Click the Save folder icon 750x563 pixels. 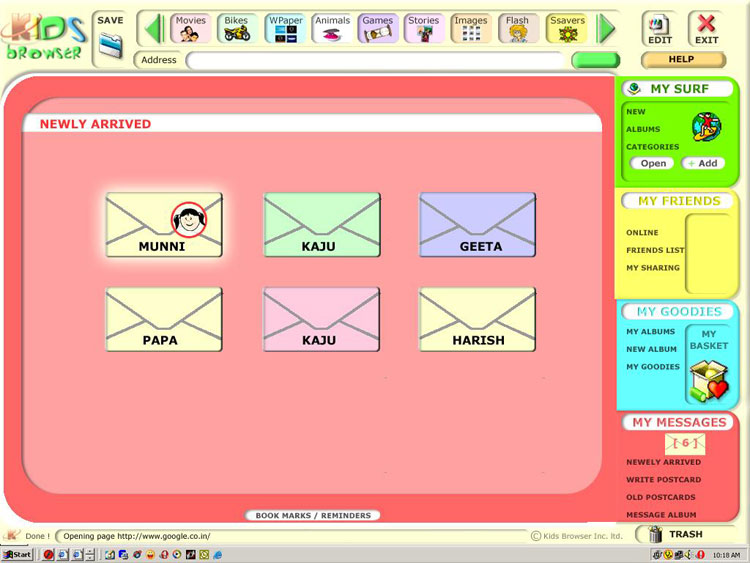tap(110, 45)
